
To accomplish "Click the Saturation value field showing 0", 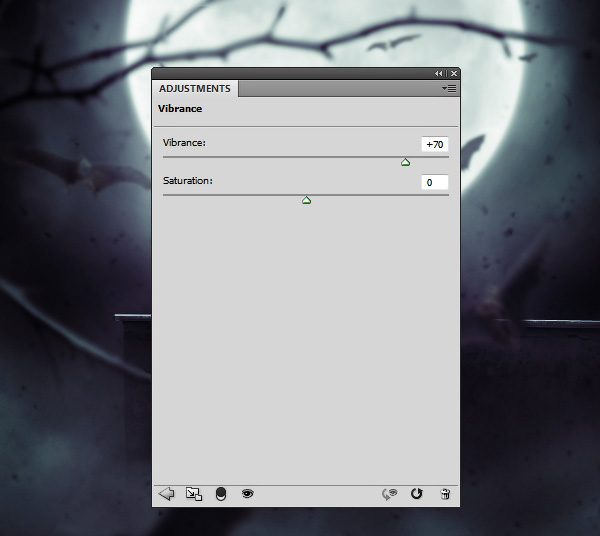I will (435, 182).
